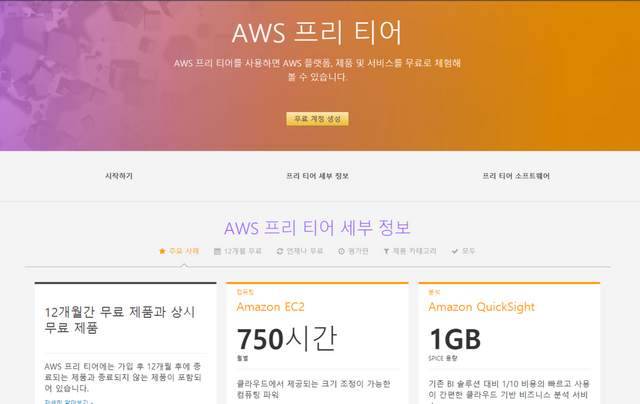This screenshot has width=640, height=404.
Task: Select the 언제나 무료 filter tab
Action: (x=300, y=251)
